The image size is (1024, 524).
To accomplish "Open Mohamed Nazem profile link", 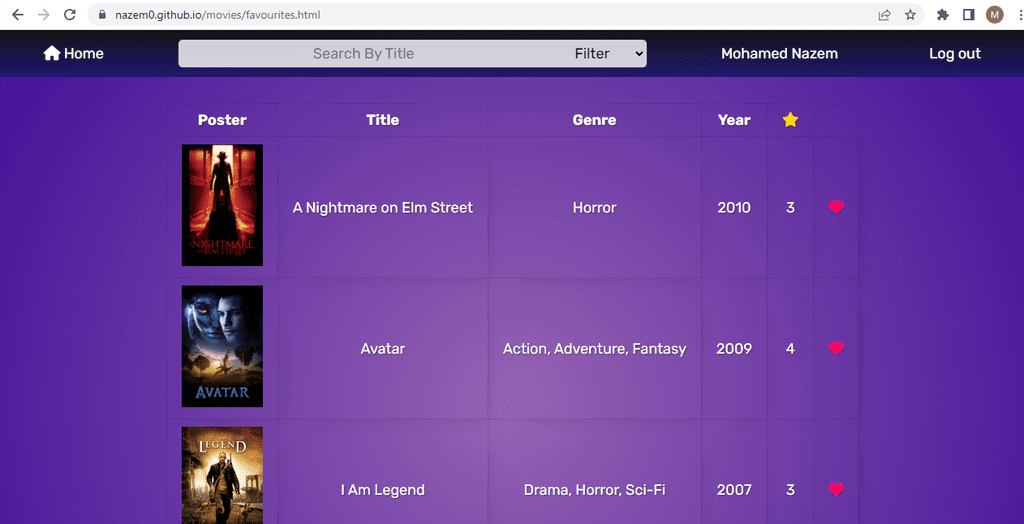I will click(779, 54).
